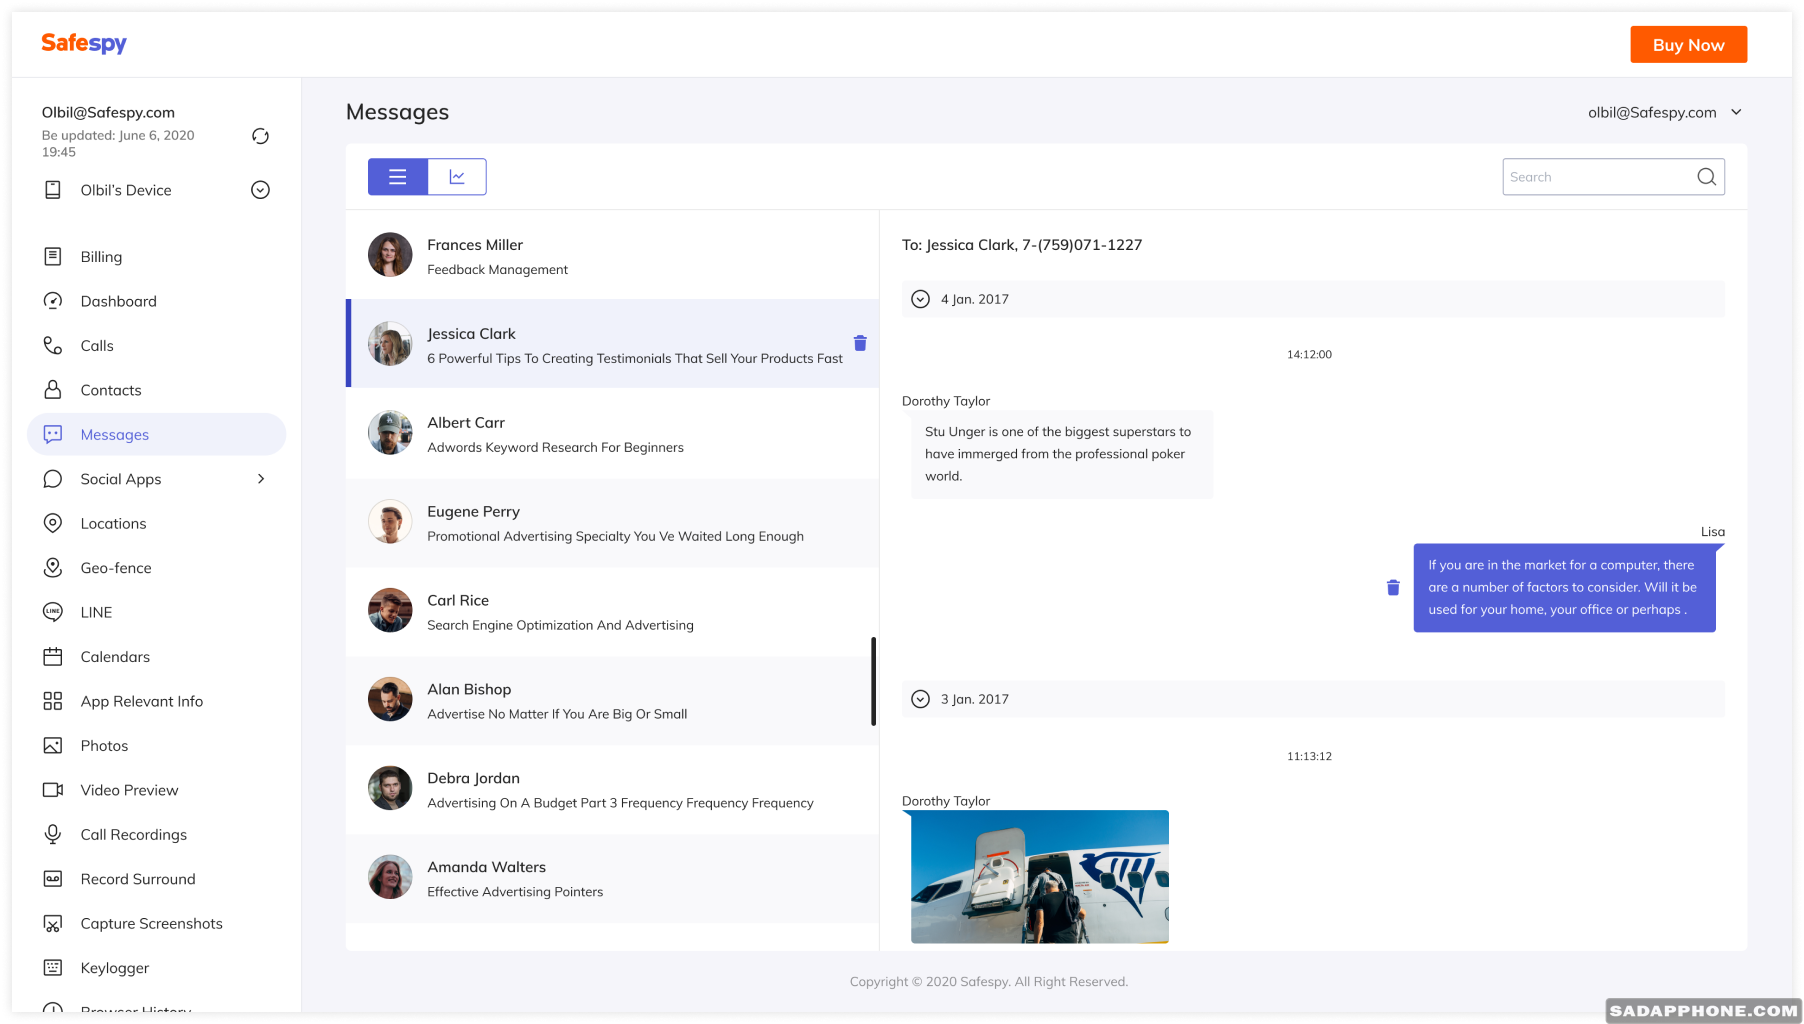Expand the Social Apps menu
The width and height of the screenshot is (1804, 1024).
260,478
